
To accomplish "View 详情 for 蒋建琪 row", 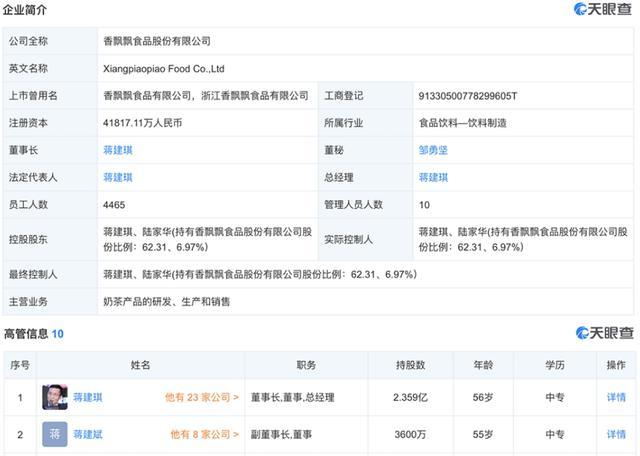I will point(616,397).
